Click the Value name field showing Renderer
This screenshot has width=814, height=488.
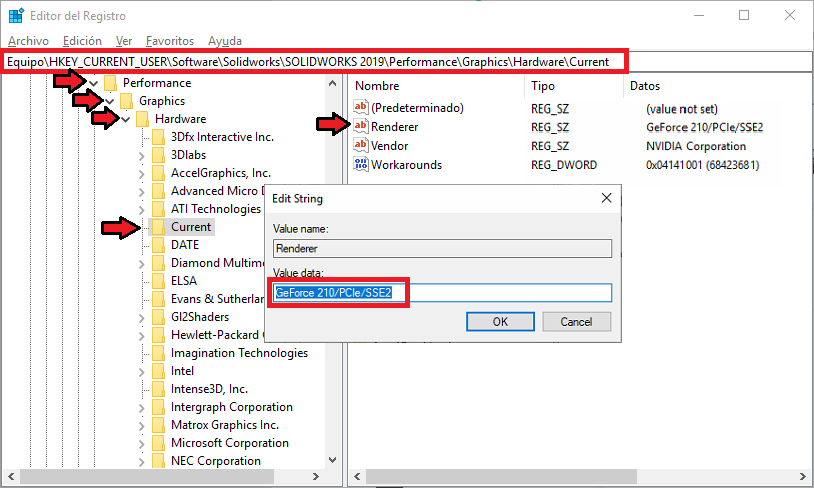(x=442, y=249)
